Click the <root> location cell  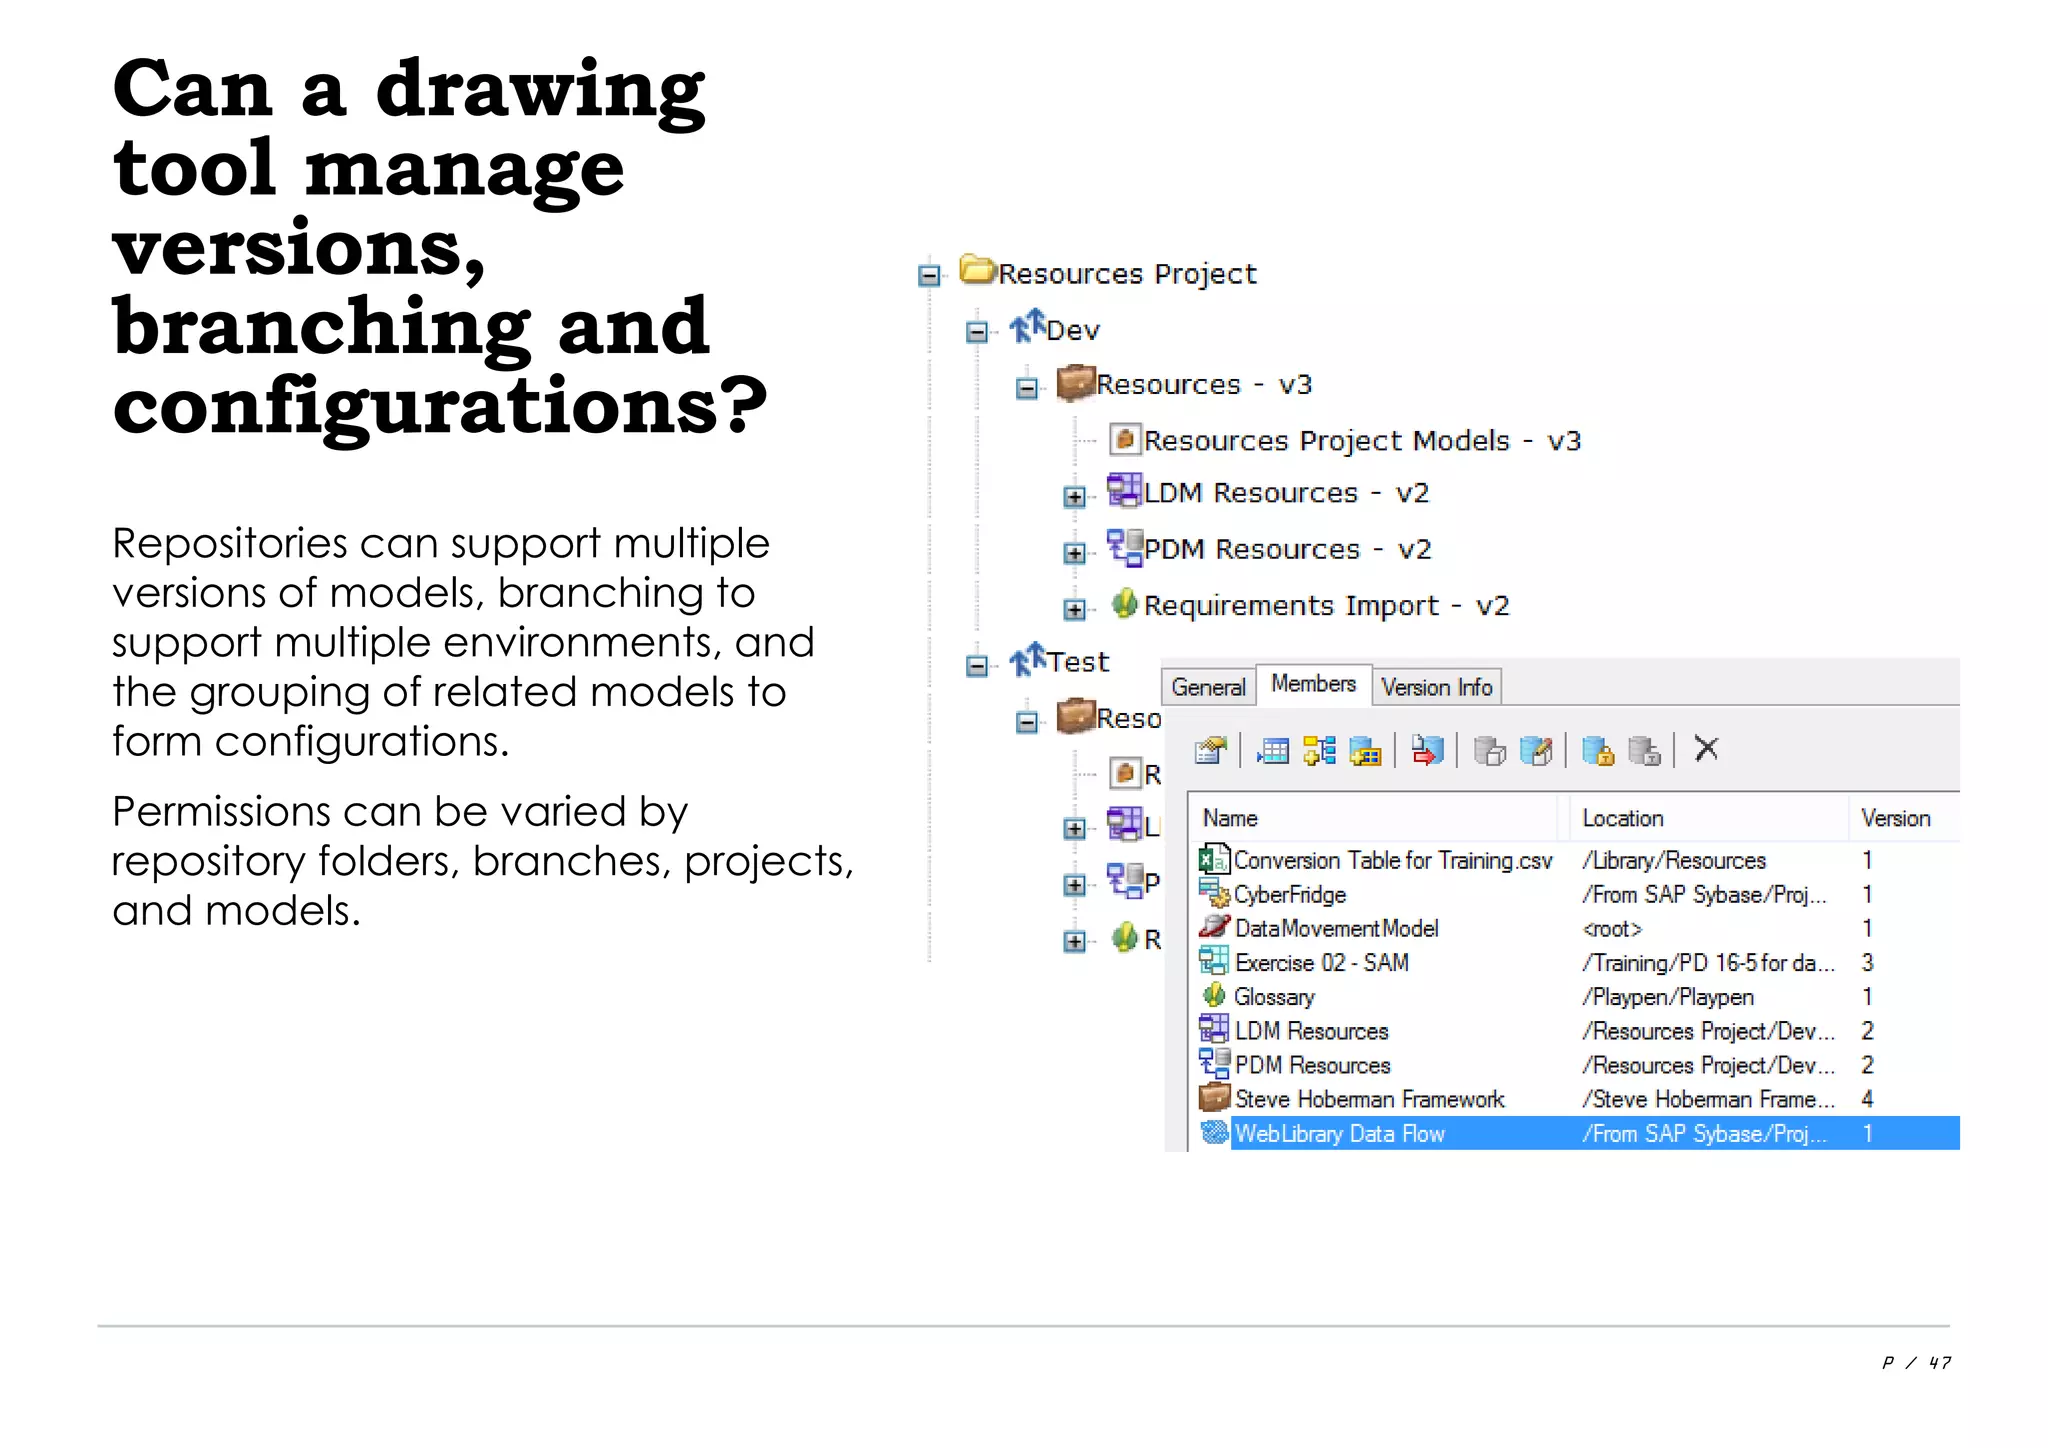click(x=1612, y=929)
